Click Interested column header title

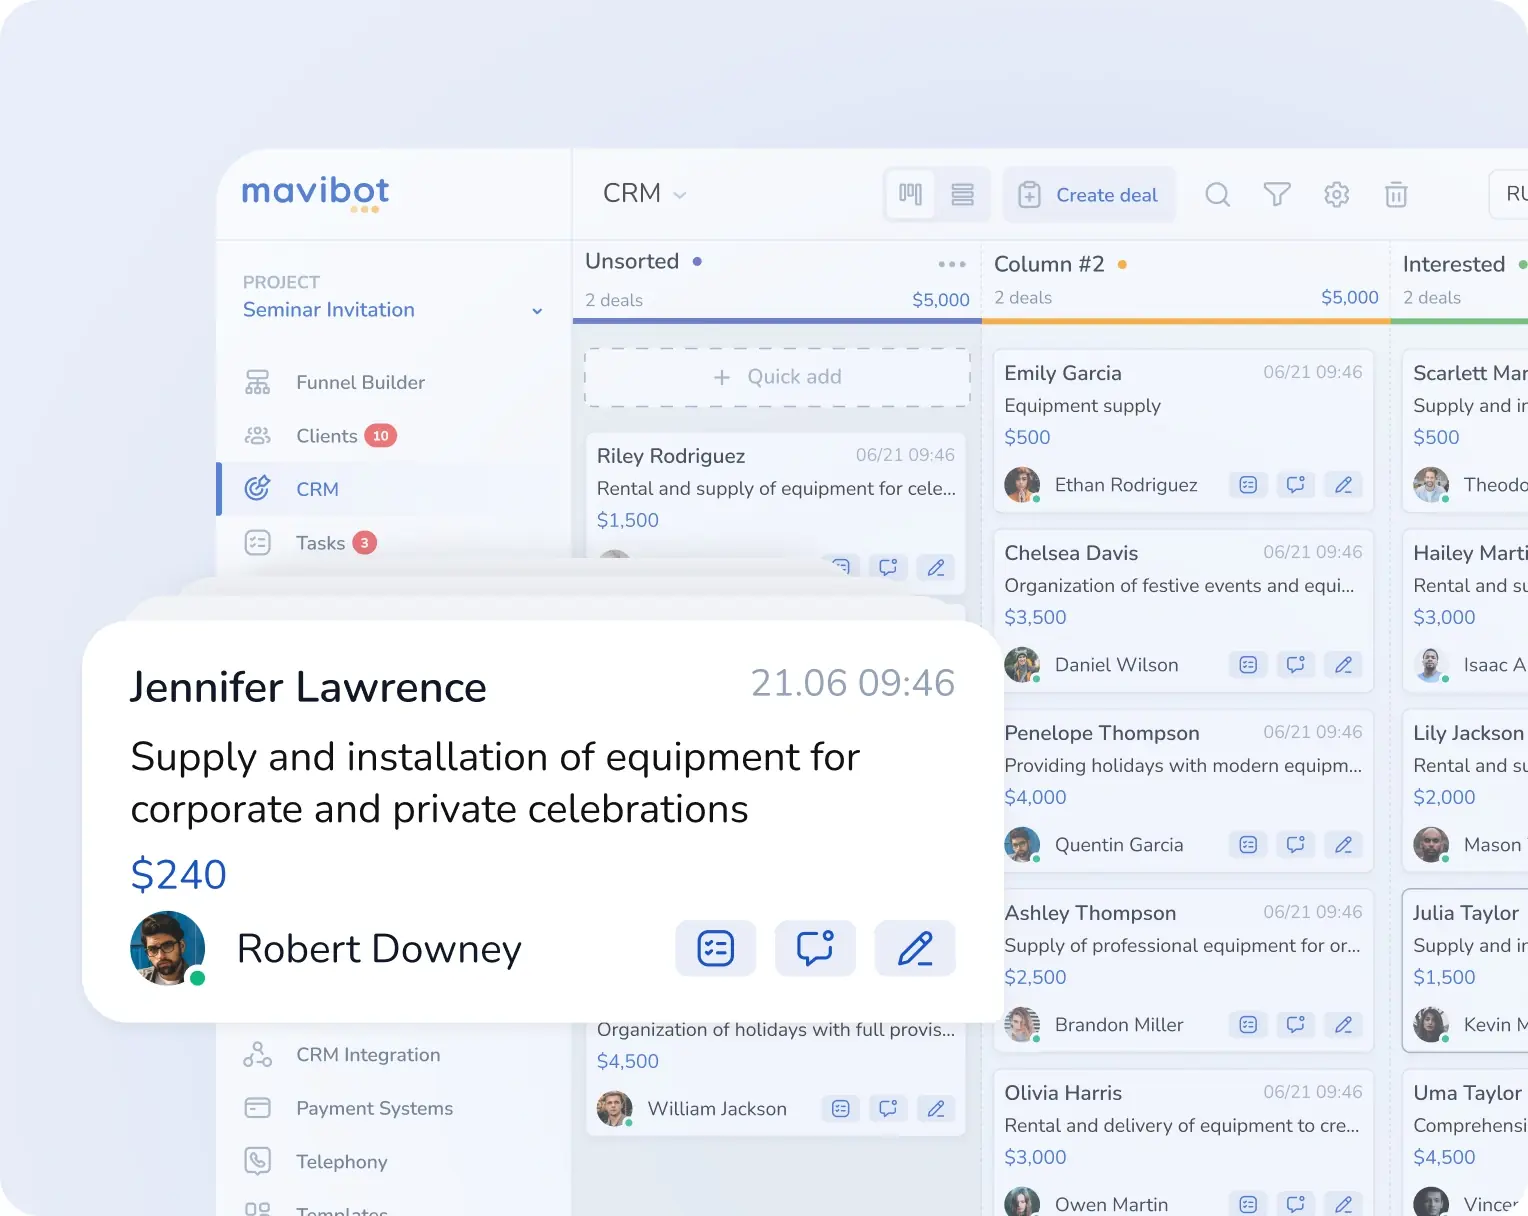[x=1454, y=264]
